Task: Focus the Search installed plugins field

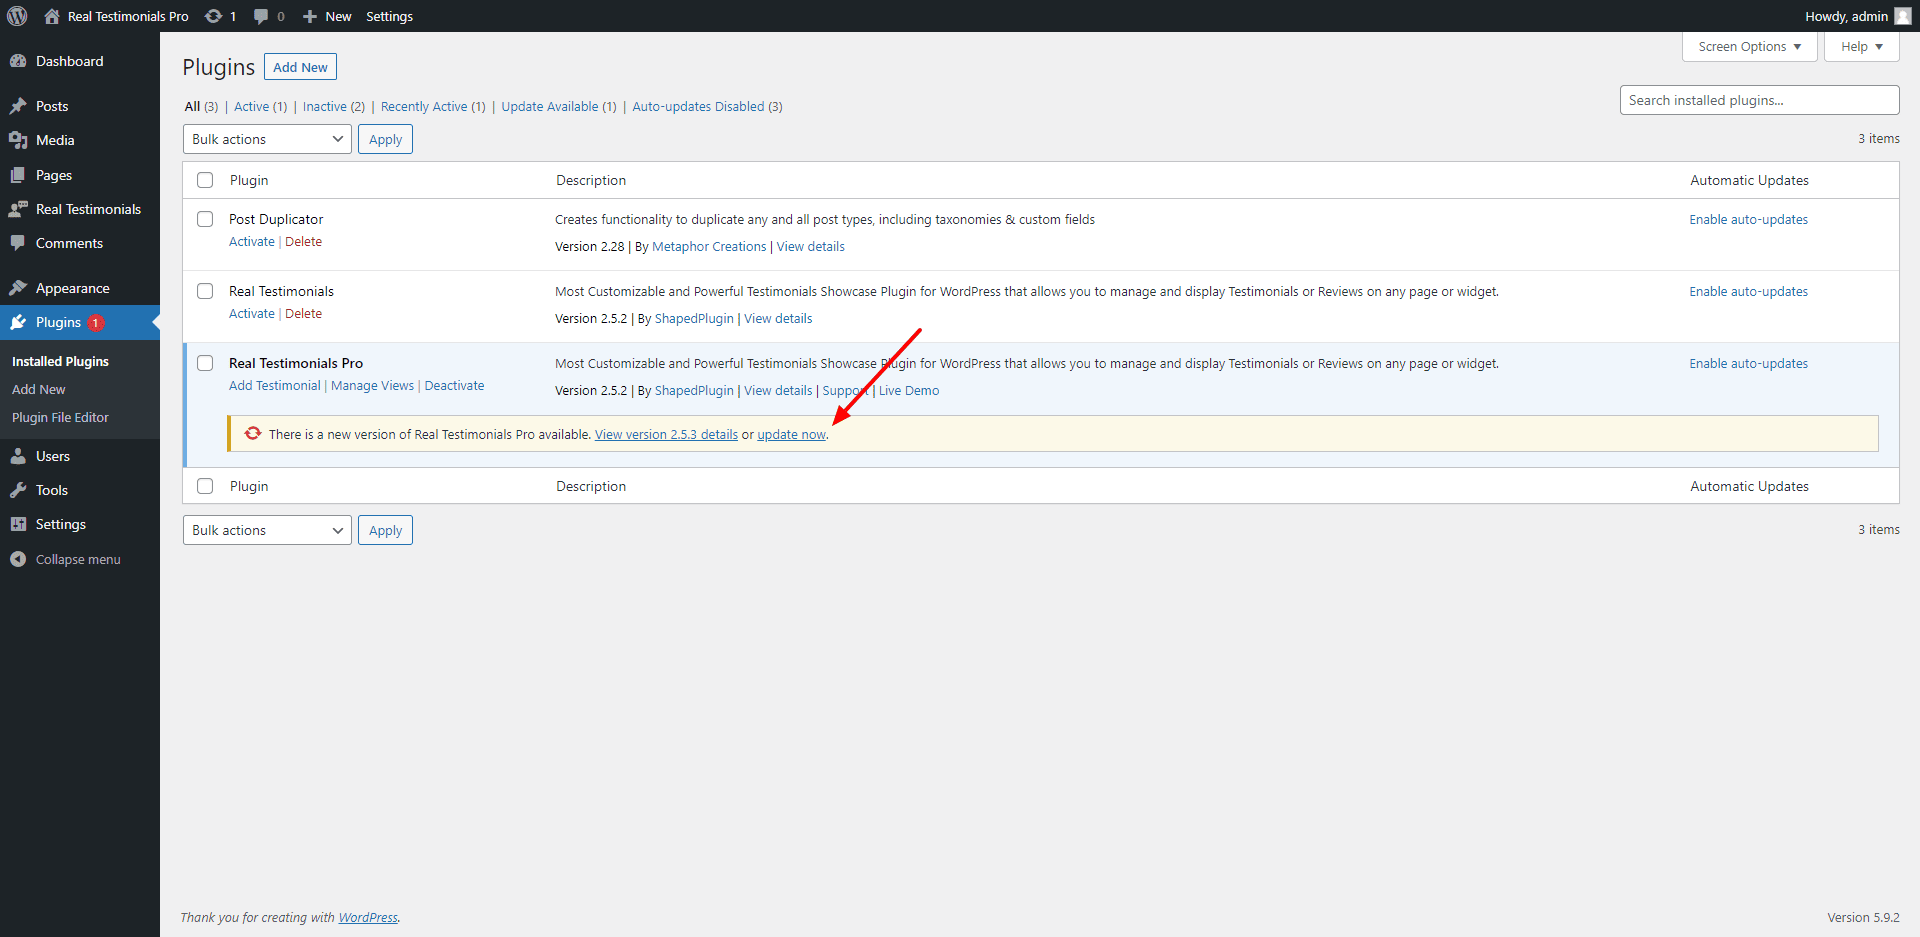Action: (x=1758, y=100)
